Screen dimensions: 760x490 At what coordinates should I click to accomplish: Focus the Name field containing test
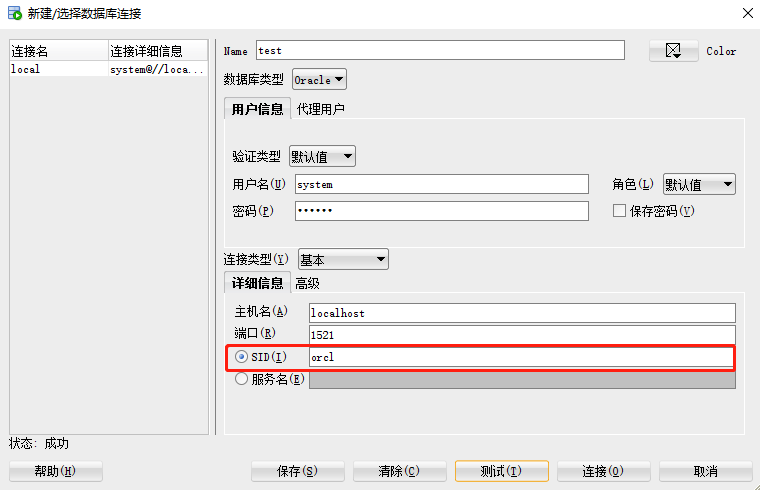pyautogui.click(x=440, y=50)
